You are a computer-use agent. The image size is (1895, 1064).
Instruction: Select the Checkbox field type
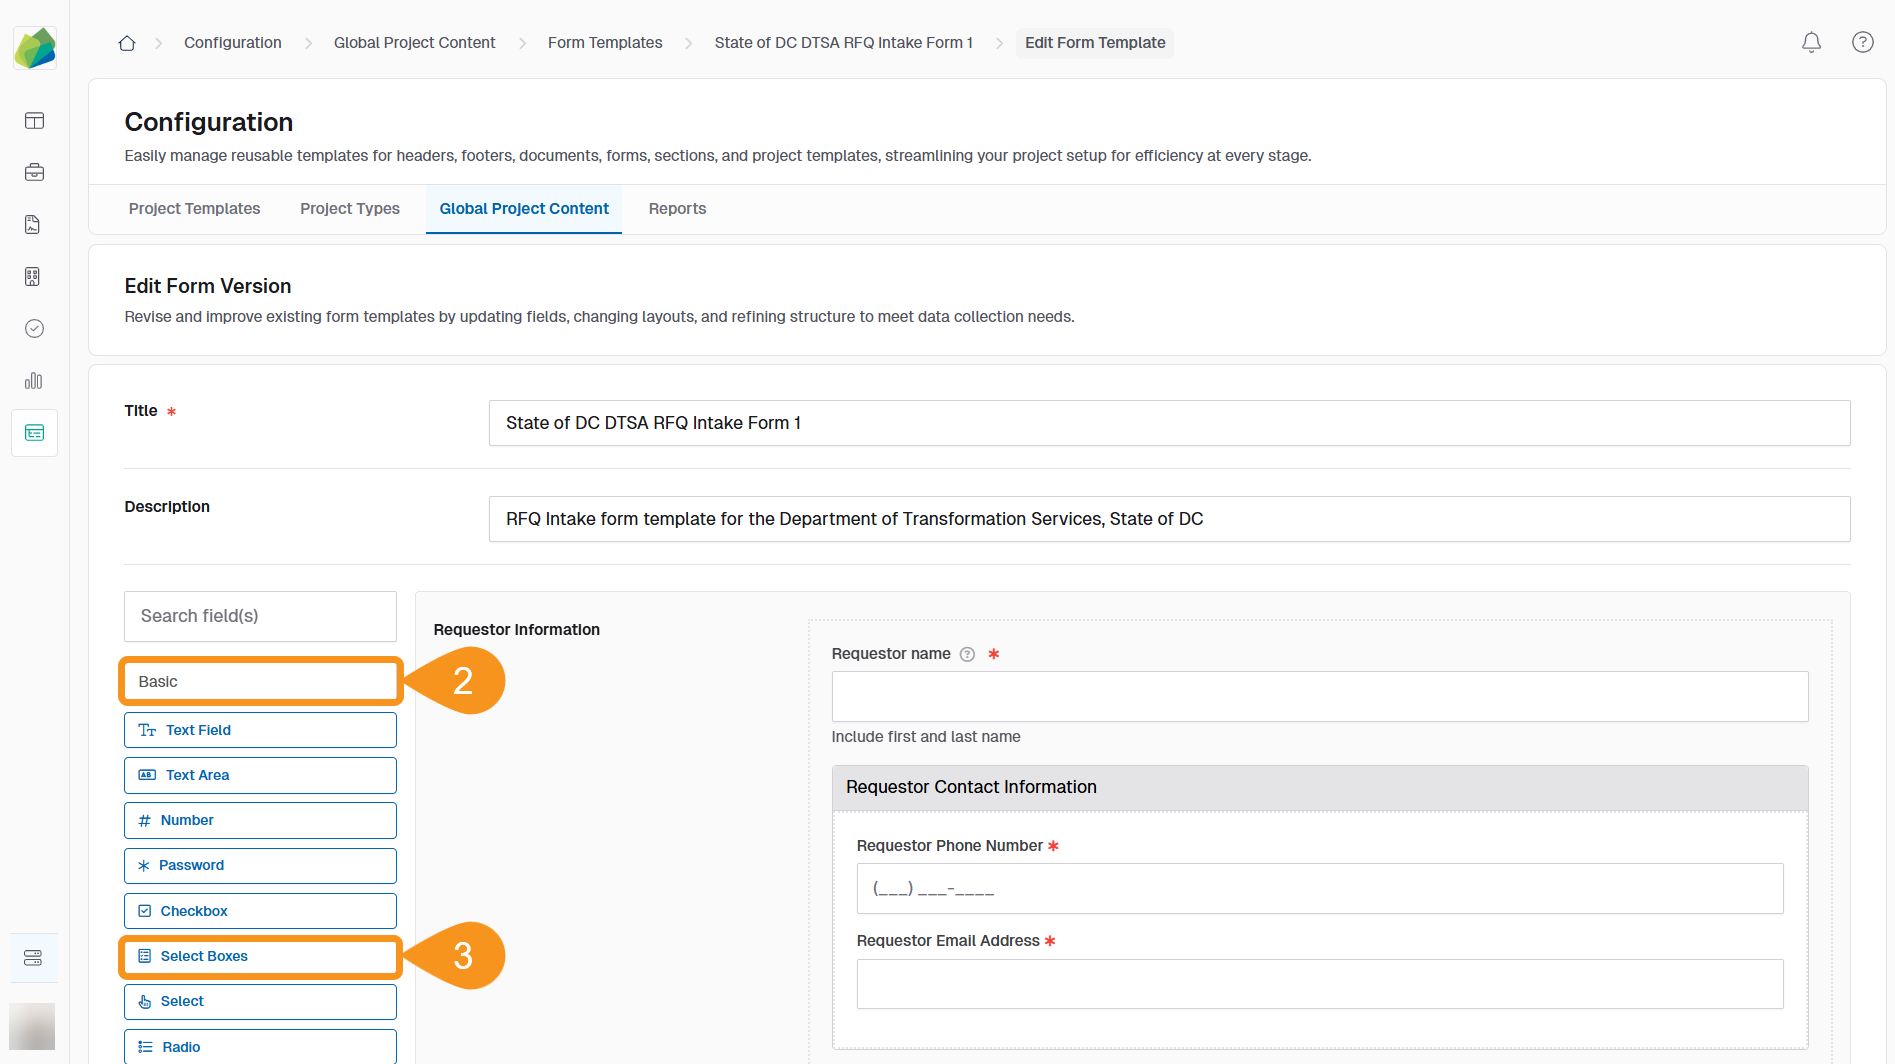tap(259, 911)
